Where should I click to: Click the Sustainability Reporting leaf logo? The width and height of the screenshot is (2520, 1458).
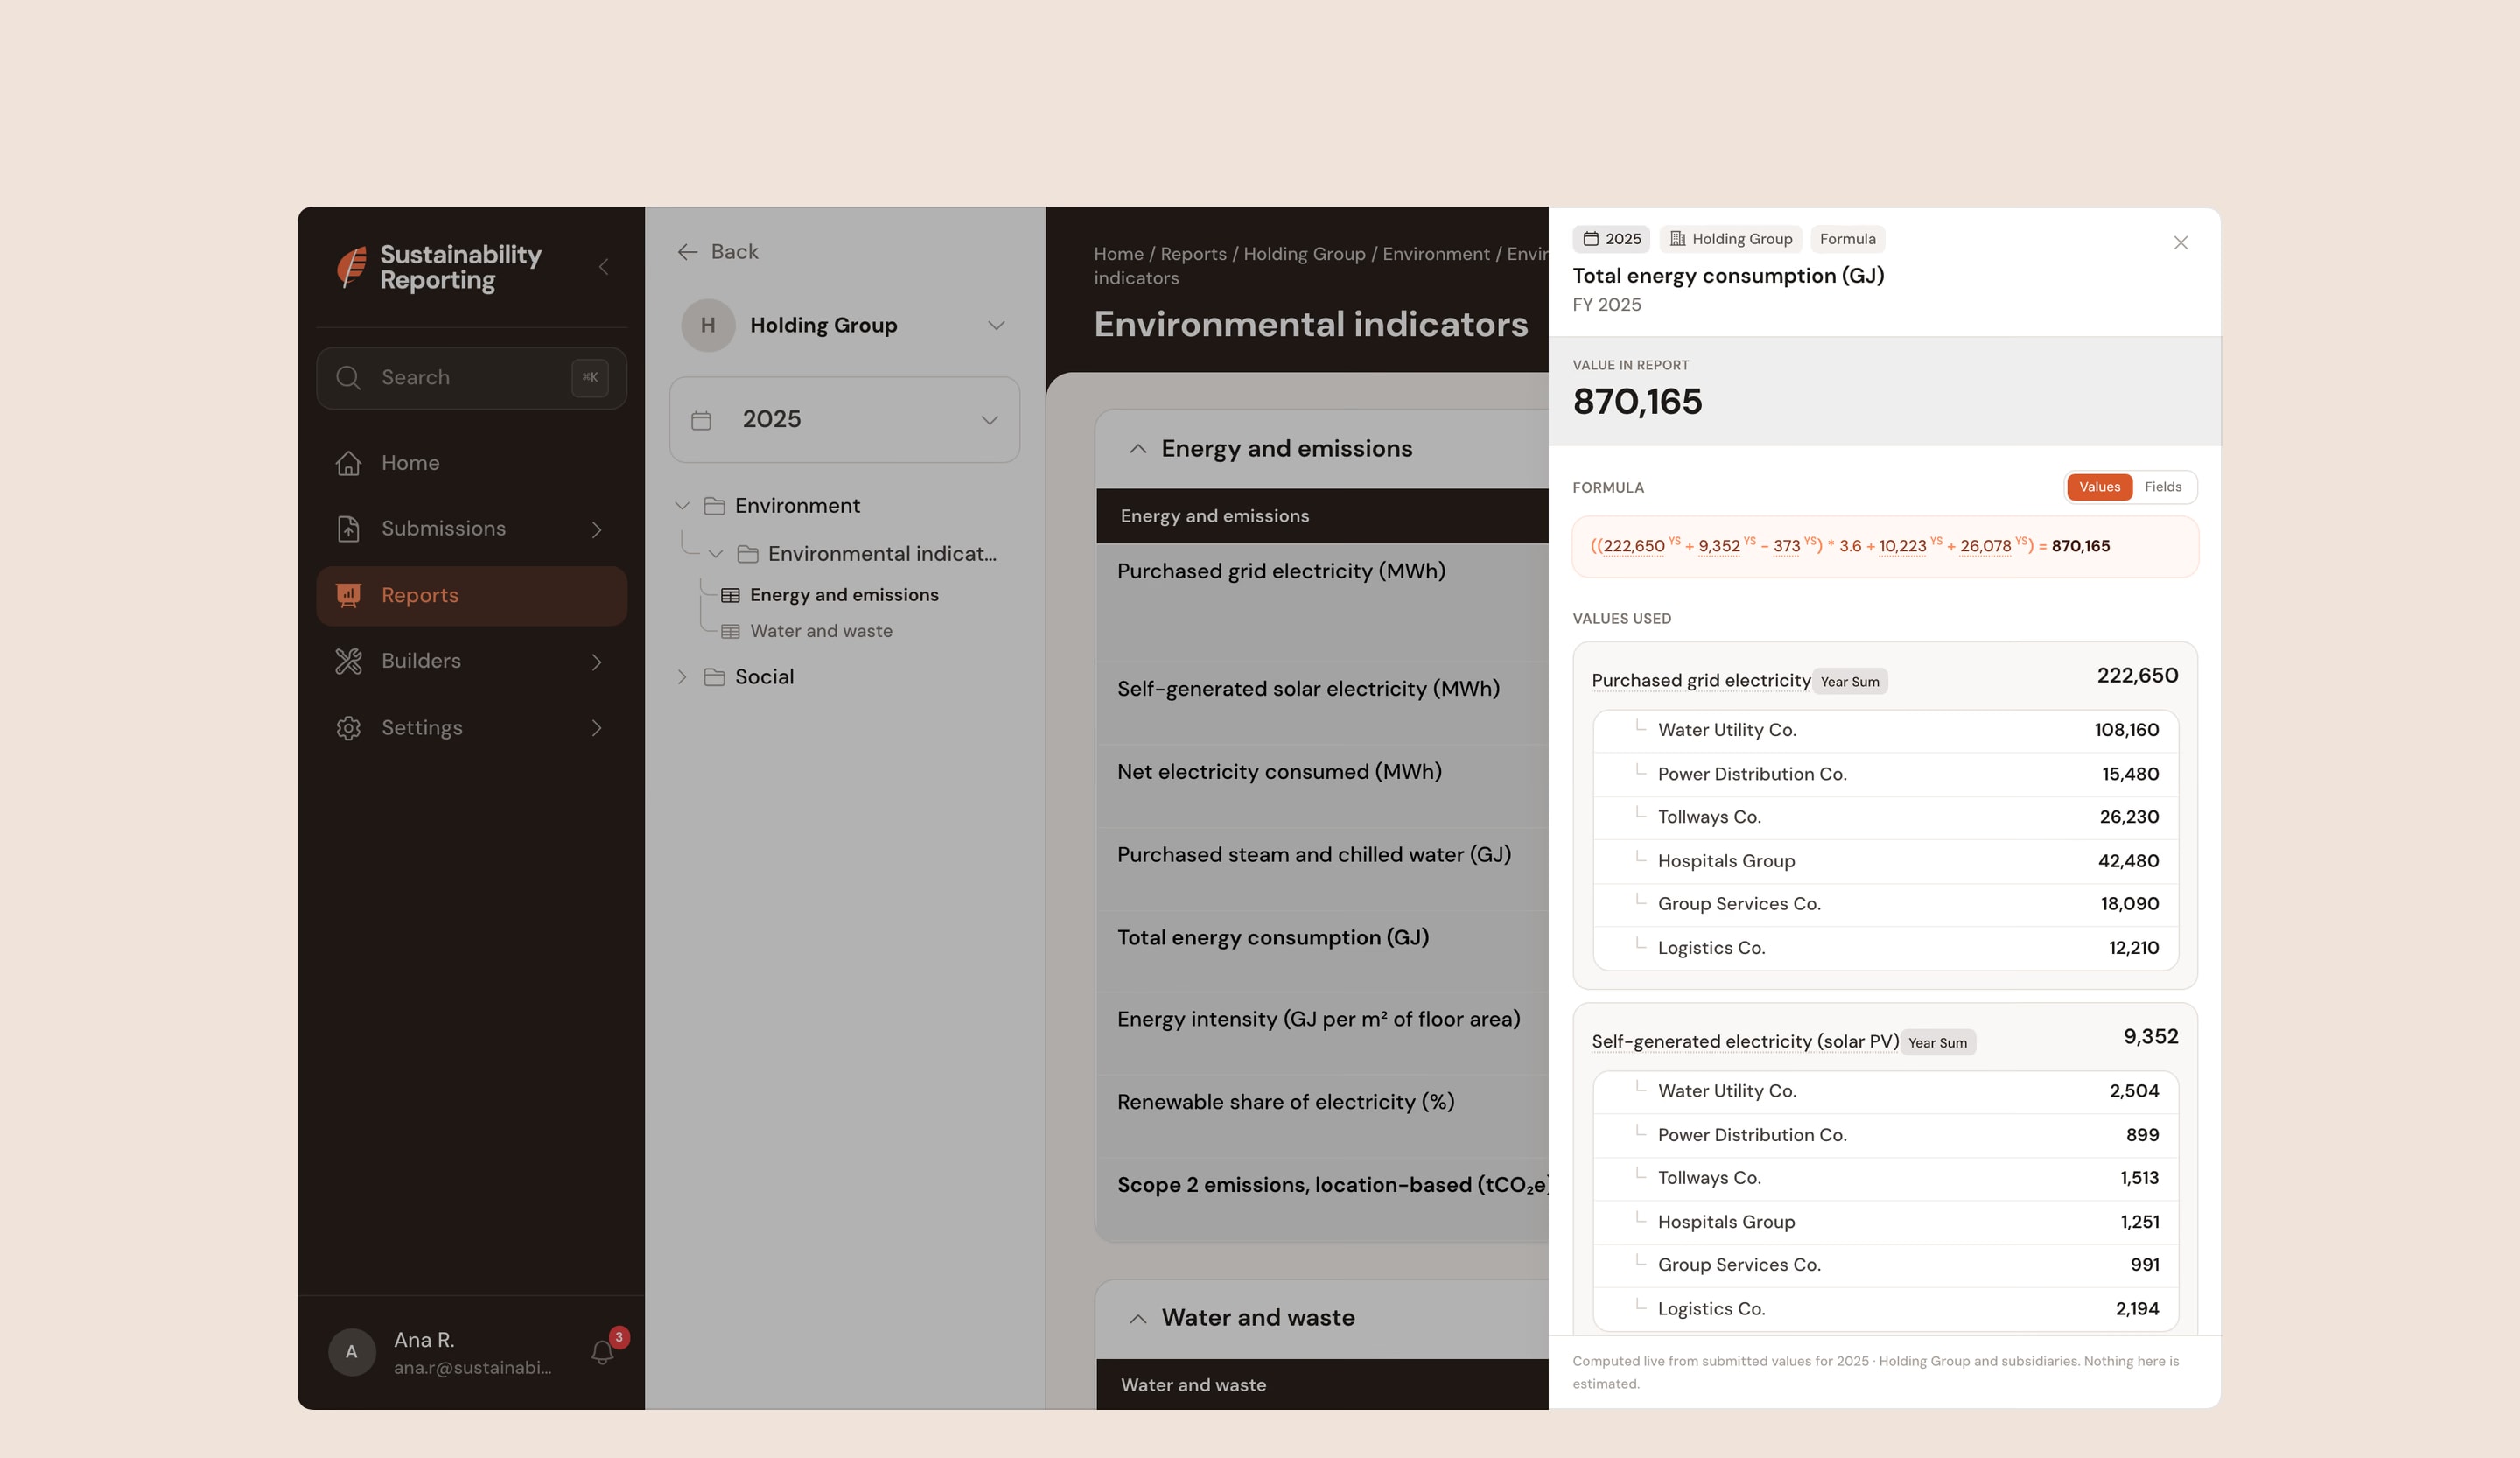pyautogui.click(x=351, y=267)
